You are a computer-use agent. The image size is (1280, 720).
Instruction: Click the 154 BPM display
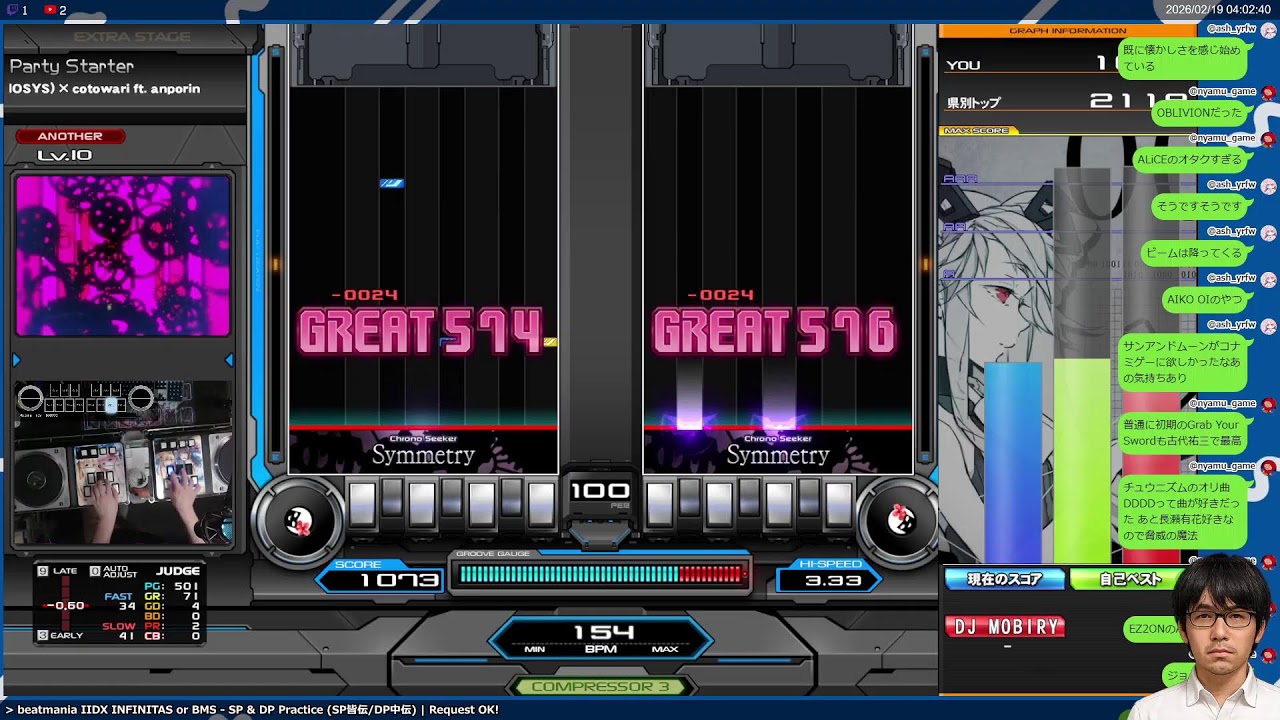[603, 638]
